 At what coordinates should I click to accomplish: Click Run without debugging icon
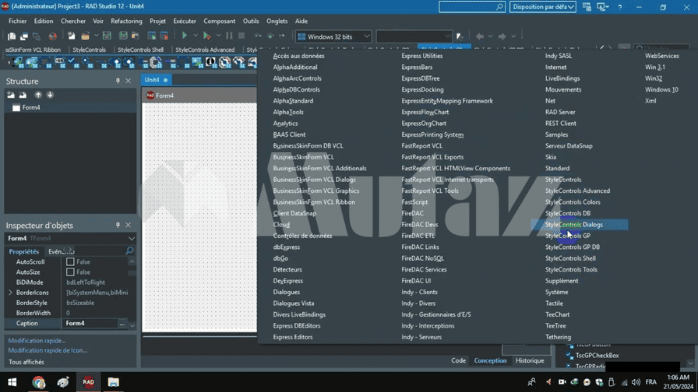point(207,36)
